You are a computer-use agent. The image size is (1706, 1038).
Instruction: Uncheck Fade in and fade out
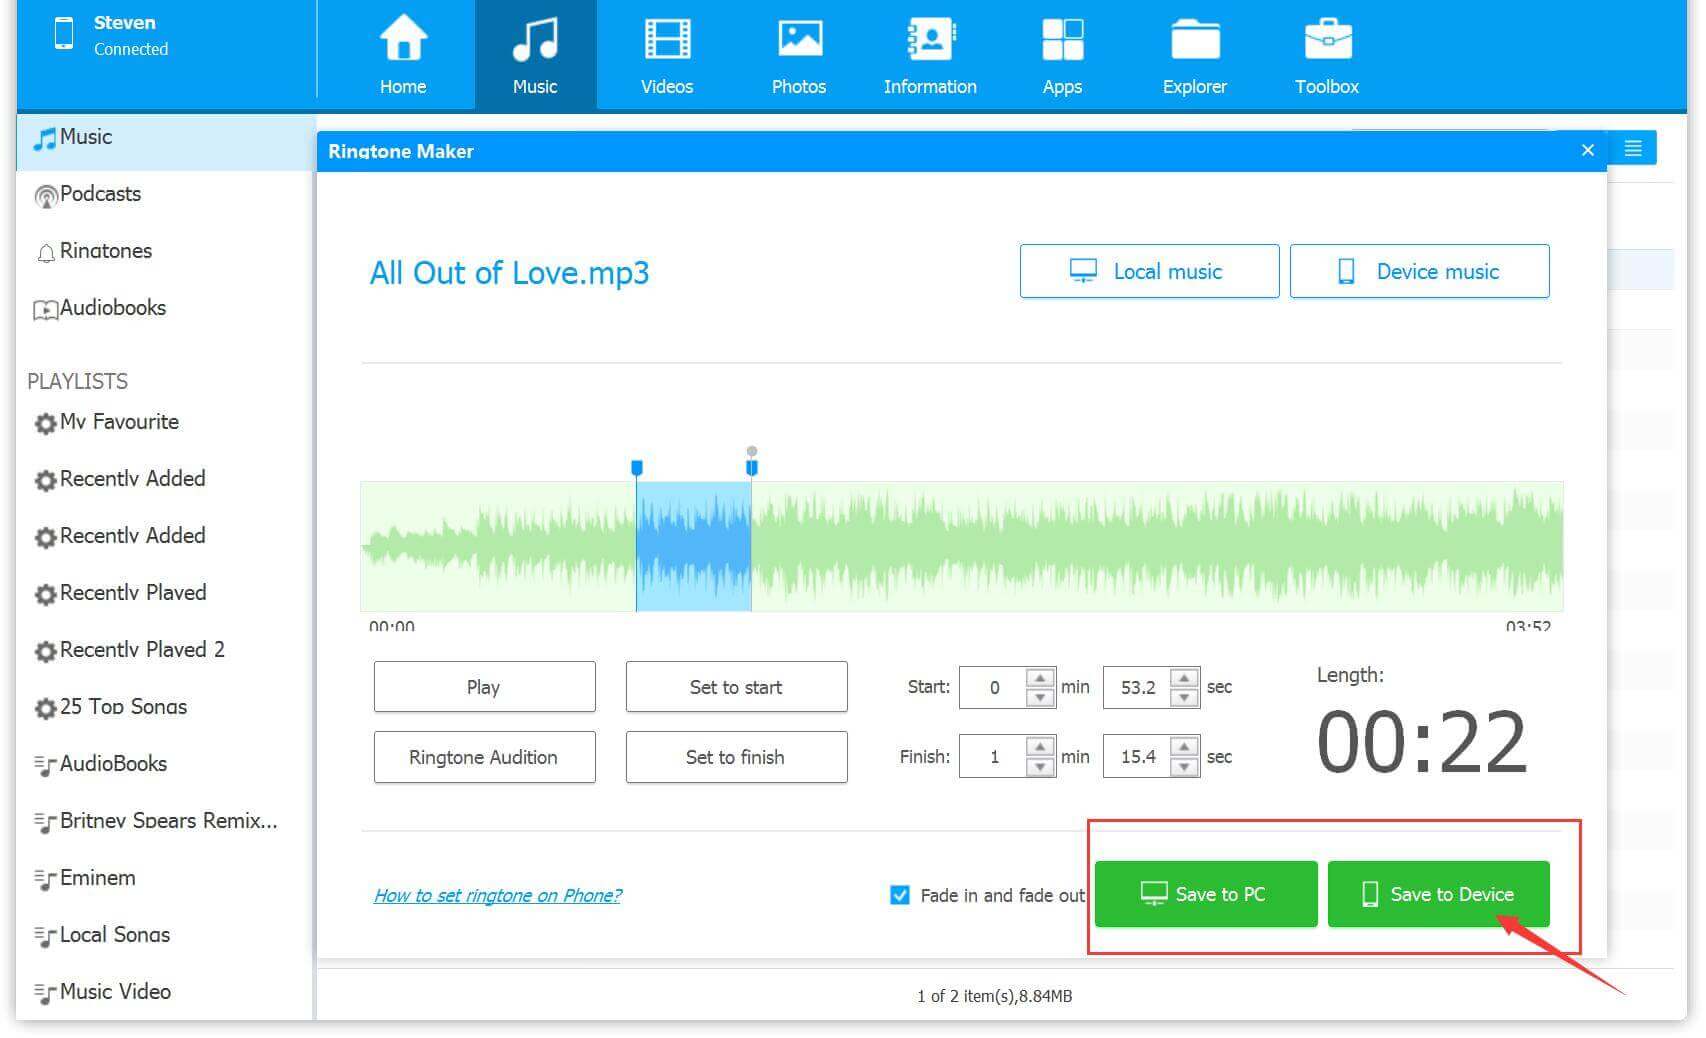tap(900, 895)
